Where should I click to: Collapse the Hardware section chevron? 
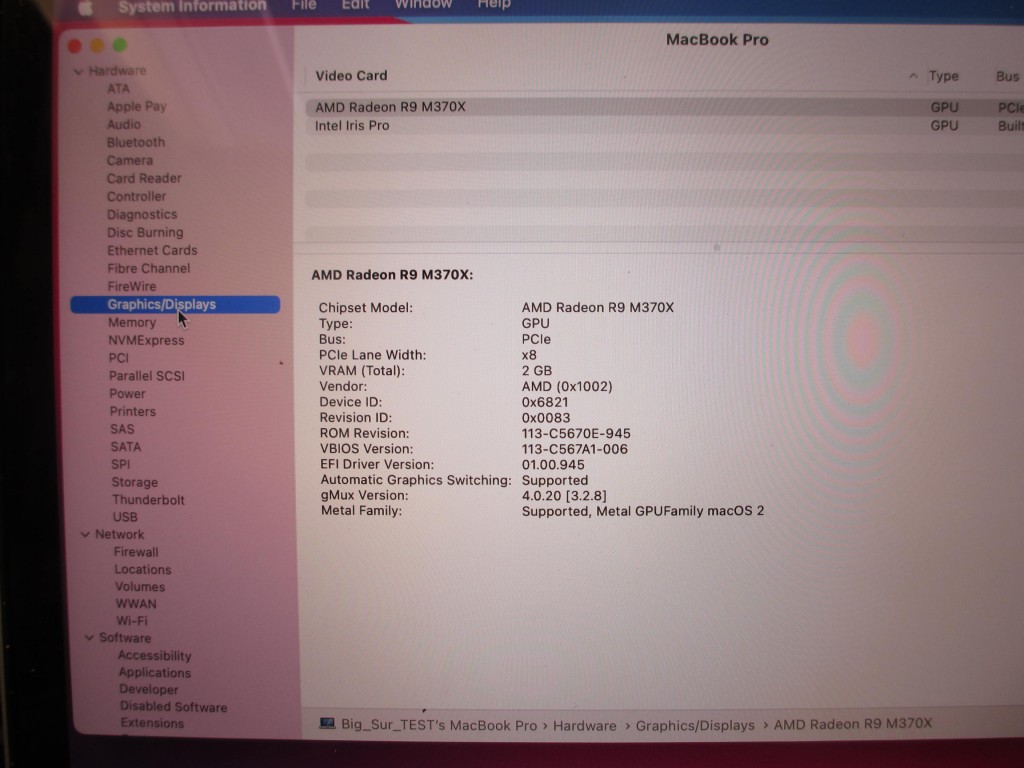(x=78, y=71)
